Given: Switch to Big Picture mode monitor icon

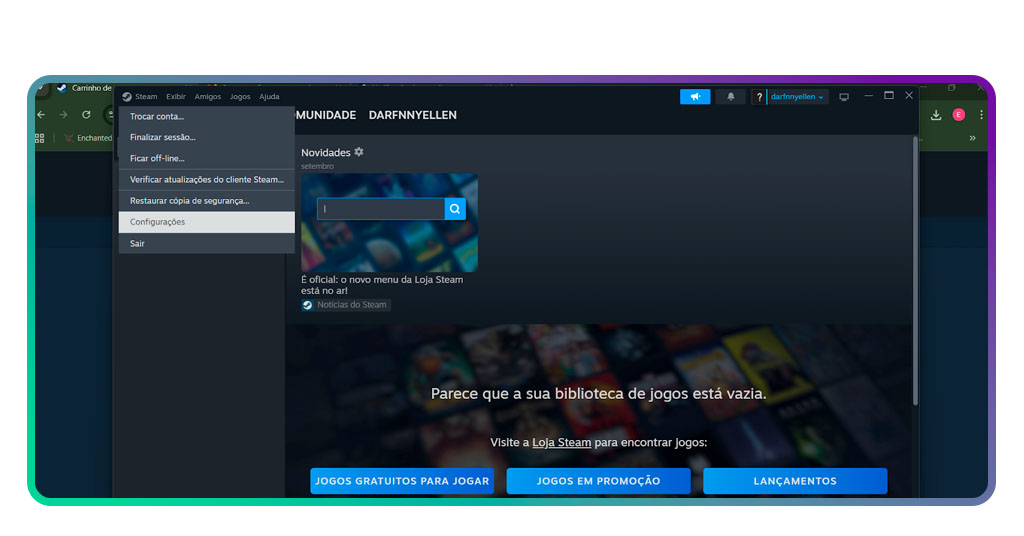Looking at the screenshot, I should click(844, 97).
